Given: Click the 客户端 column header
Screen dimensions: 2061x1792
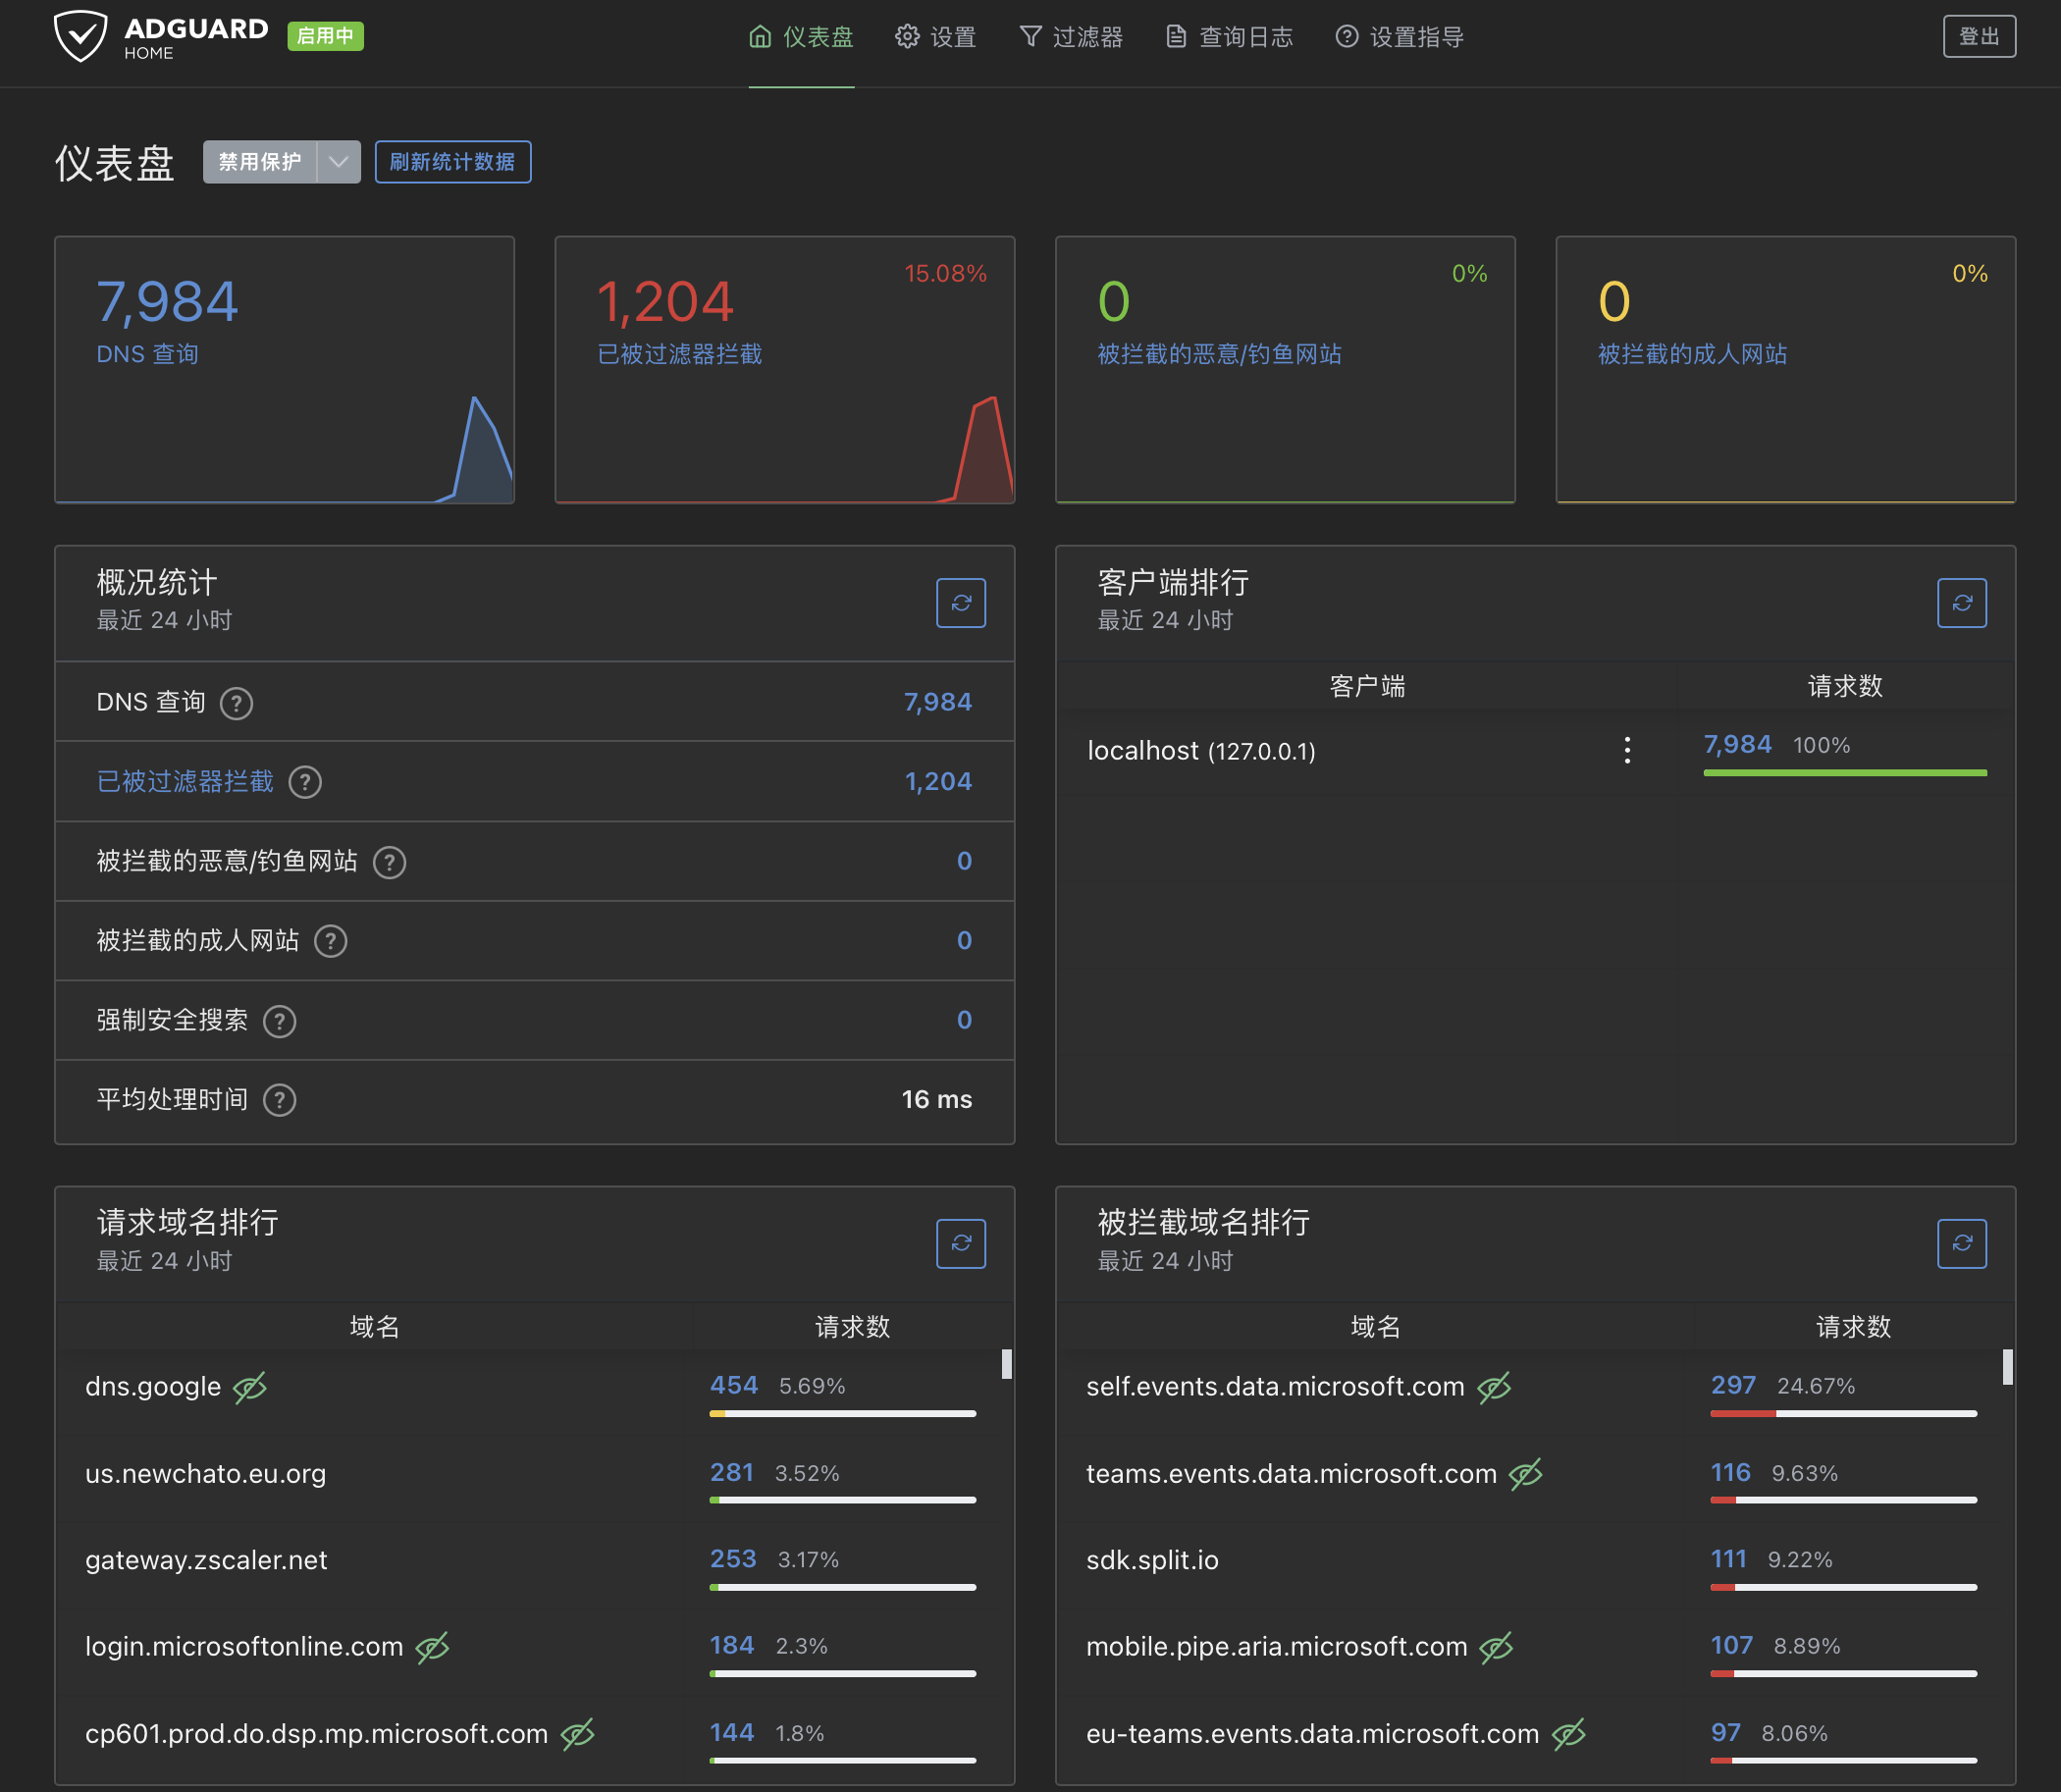Looking at the screenshot, I should 1367,686.
